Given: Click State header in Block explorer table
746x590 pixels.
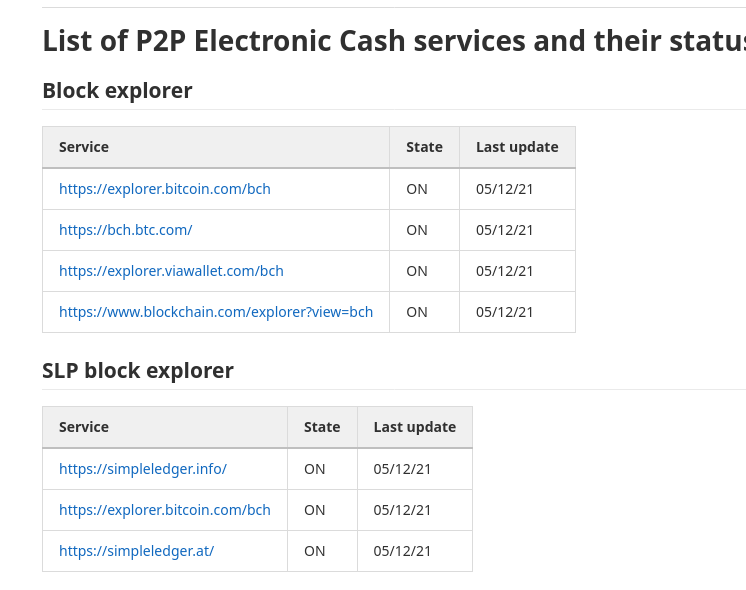Looking at the screenshot, I should pos(424,147).
